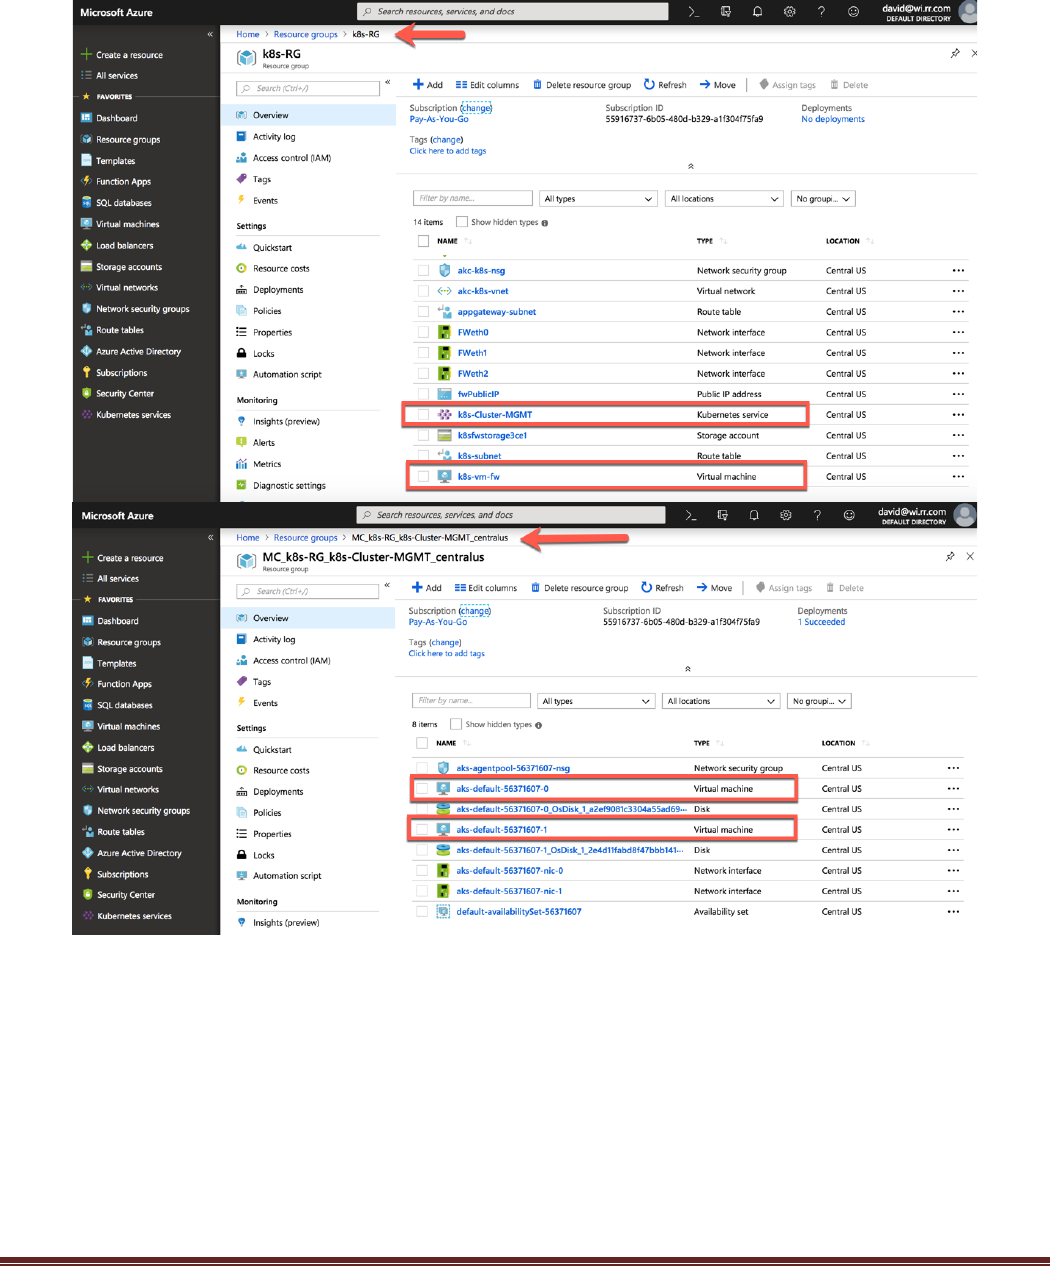Image resolution: width=1050 pixels, height=1266 pixels.
Task: Open No grouping dropdown in MC_k8s-RG
Action: click(819, 701)
